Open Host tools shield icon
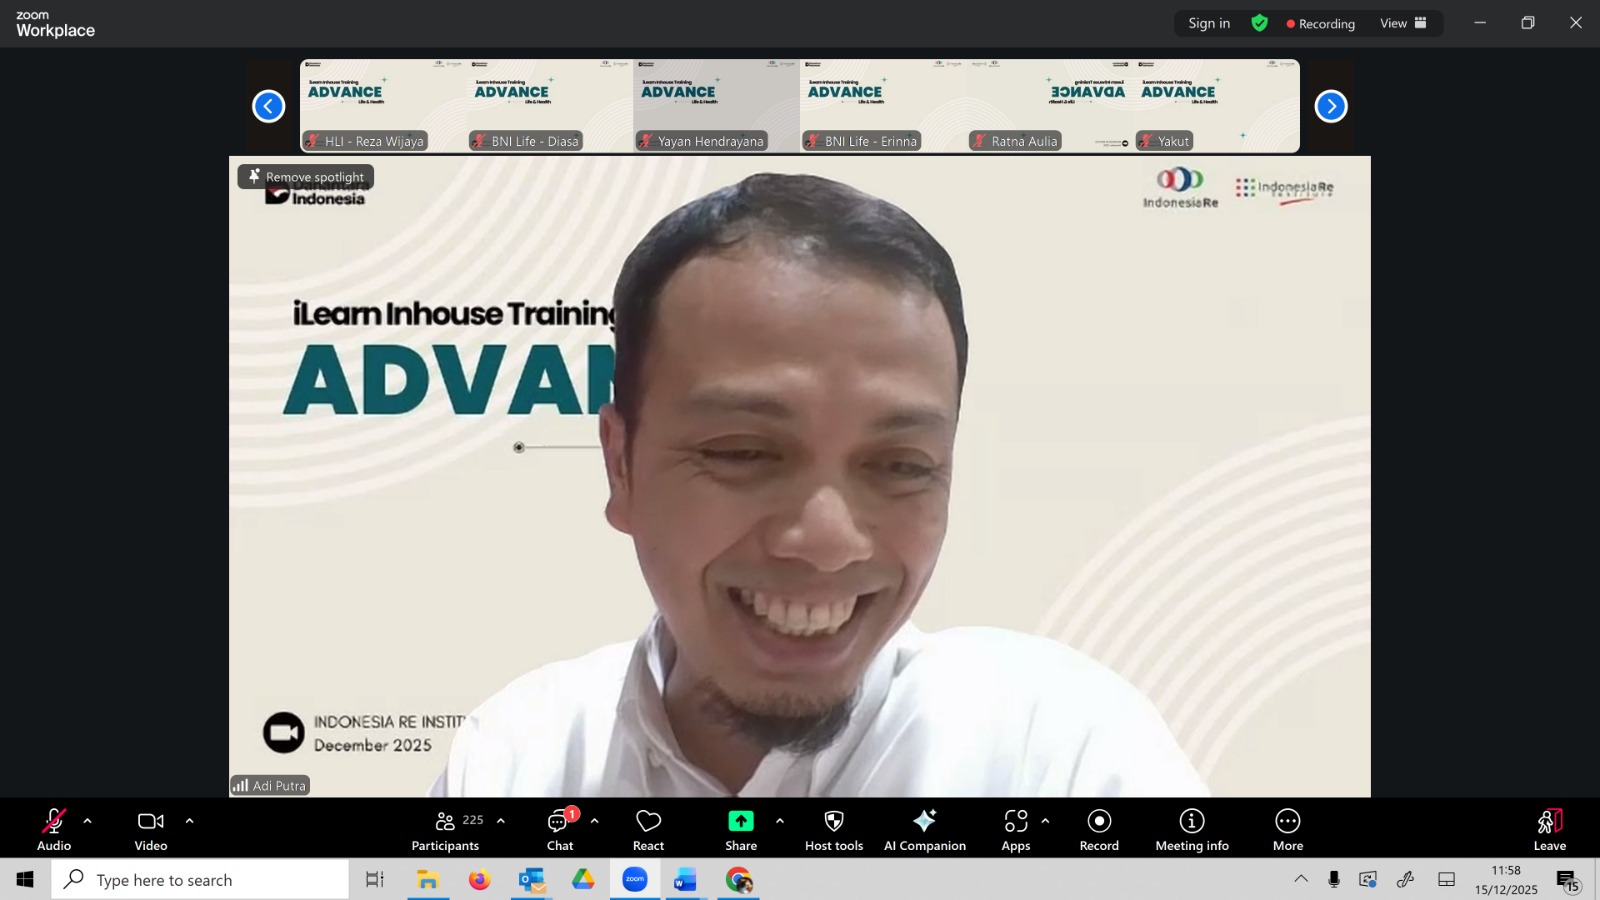This screenshot has width=1600, height=900. coord(833,829)
